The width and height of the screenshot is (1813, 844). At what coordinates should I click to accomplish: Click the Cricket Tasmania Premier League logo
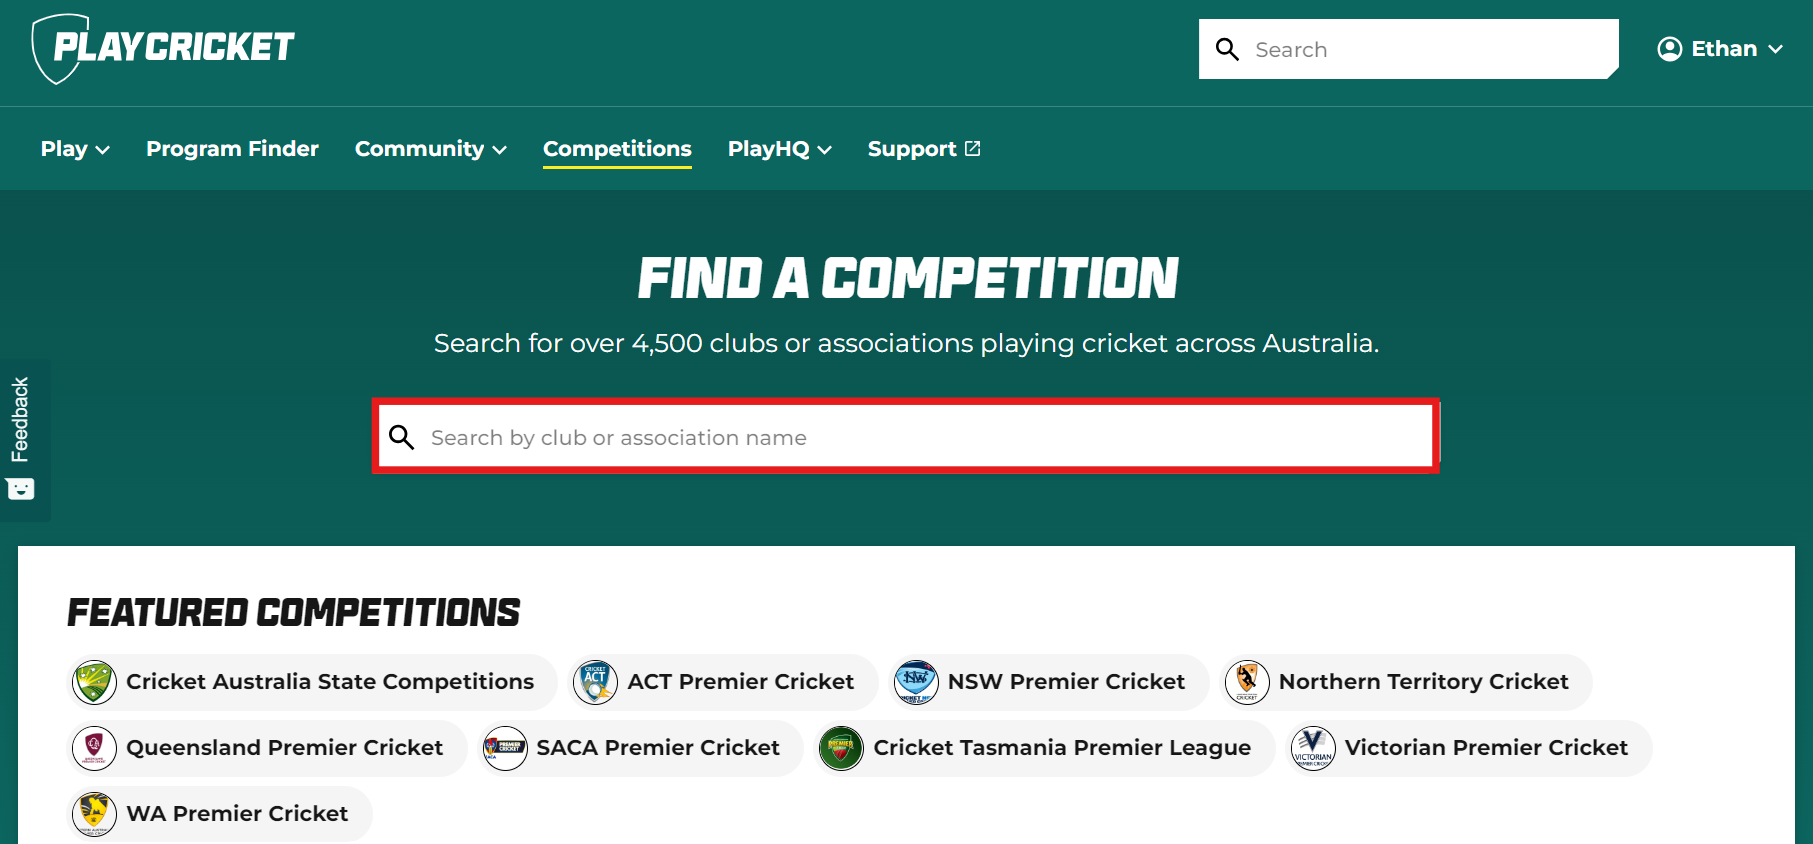point(841,748)
